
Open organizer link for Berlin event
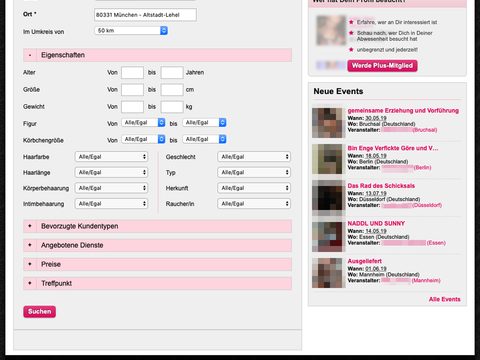coord(406,168)
